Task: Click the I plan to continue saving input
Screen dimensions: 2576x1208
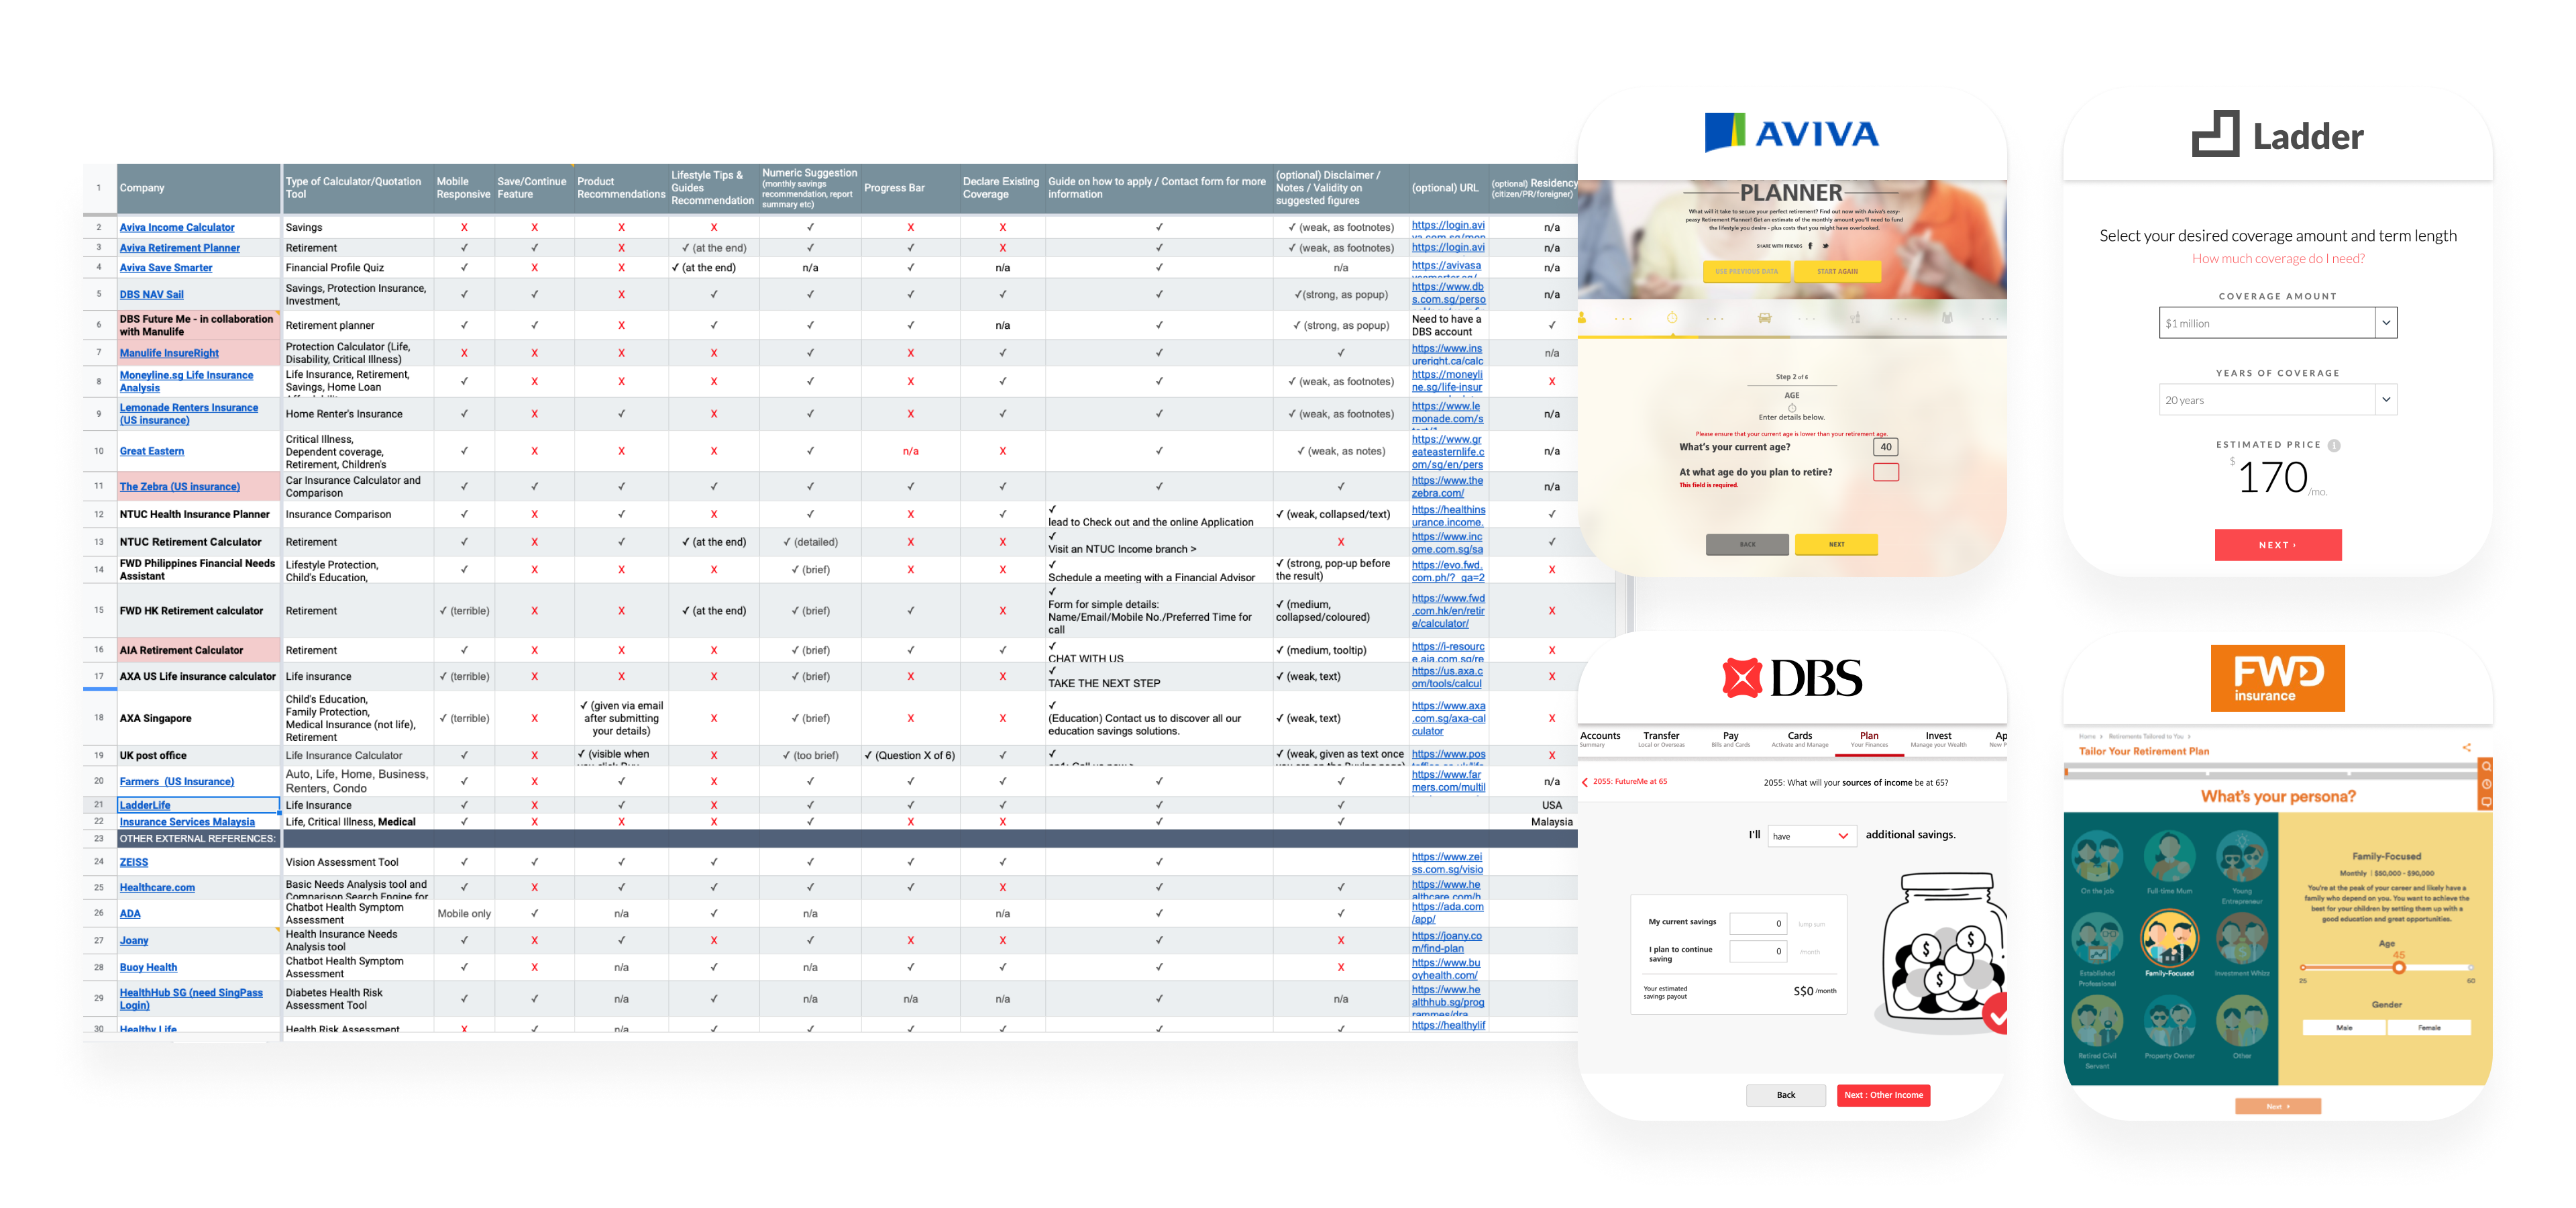Action: [x=1758, y=951]
